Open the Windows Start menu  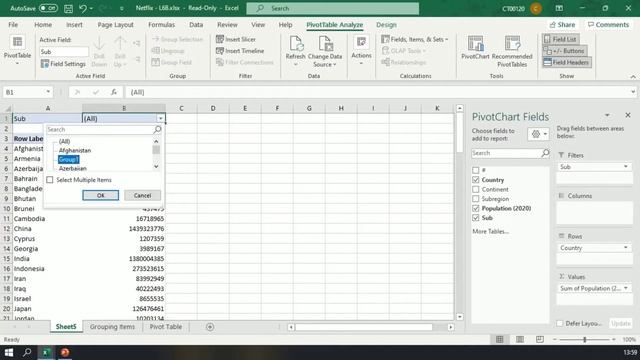[x=9, y=352]
